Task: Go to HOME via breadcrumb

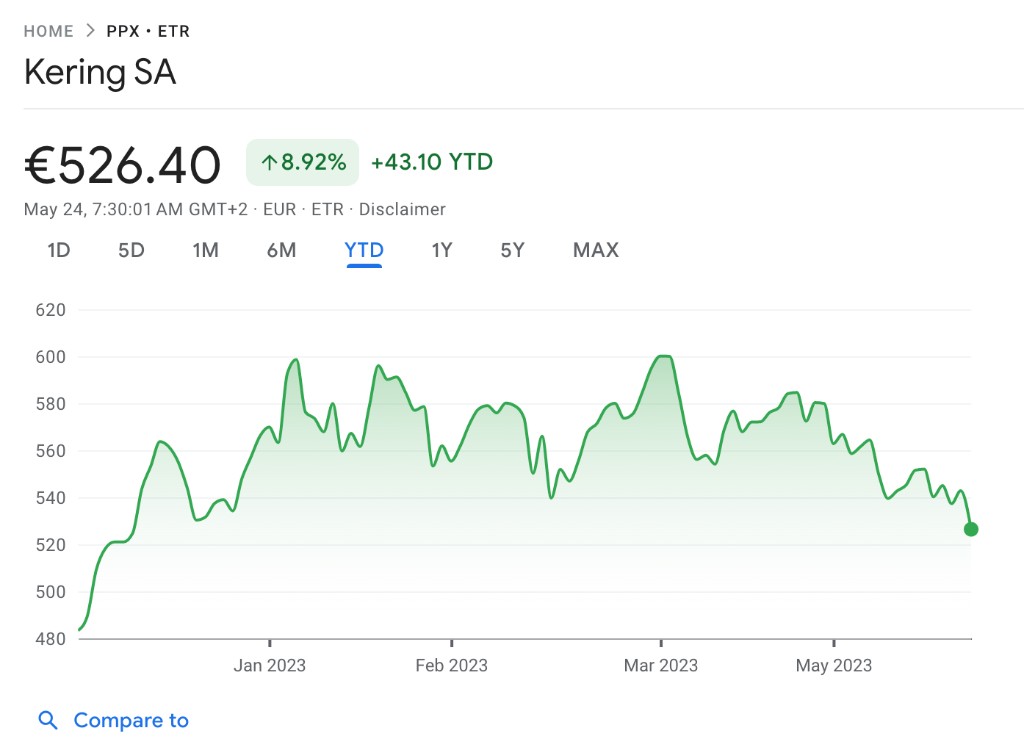Action: click(x=48, y=31)
